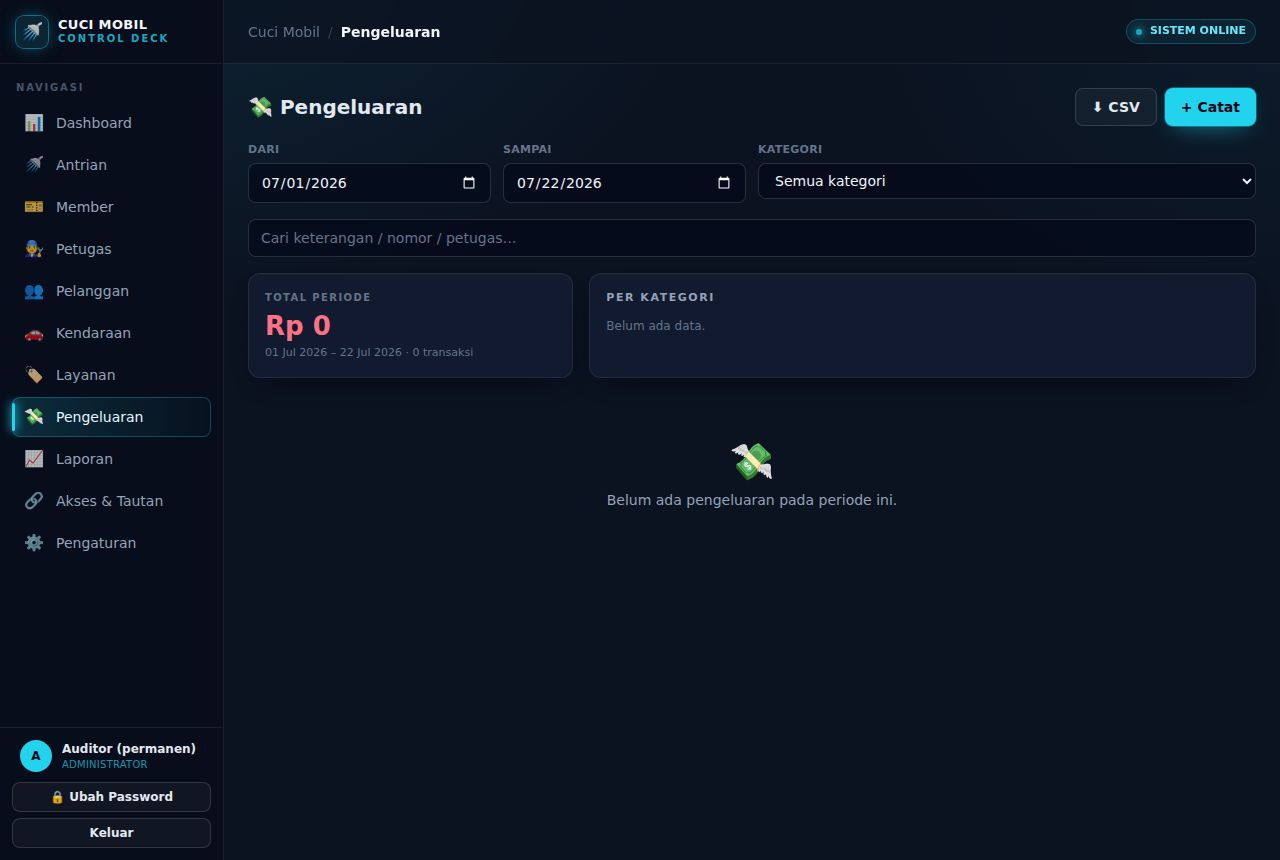Expand the Semua kategori dropdown
The width and height of the screenshot is (1280, 860).
click(x=1006, y=181)
